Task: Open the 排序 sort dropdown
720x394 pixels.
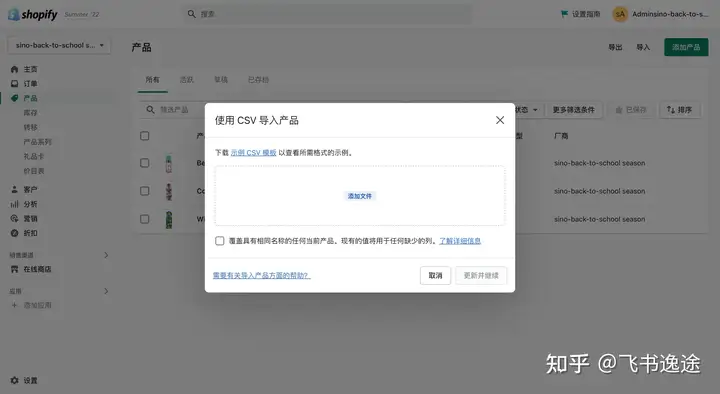Action: tap(680, 110)
